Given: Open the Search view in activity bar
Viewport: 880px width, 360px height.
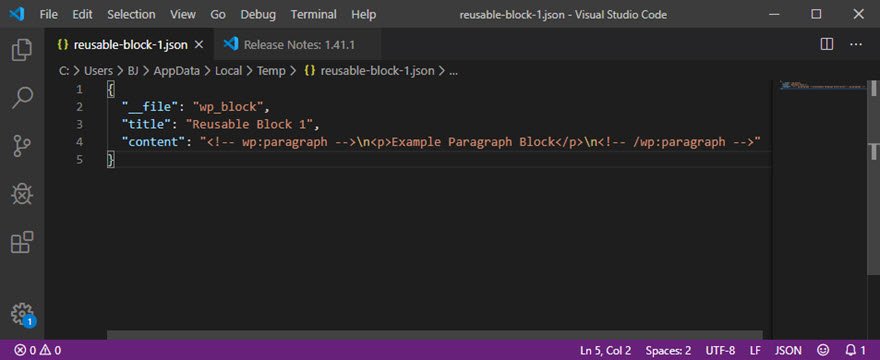Looking at the screenshot, I should point(22,98).
